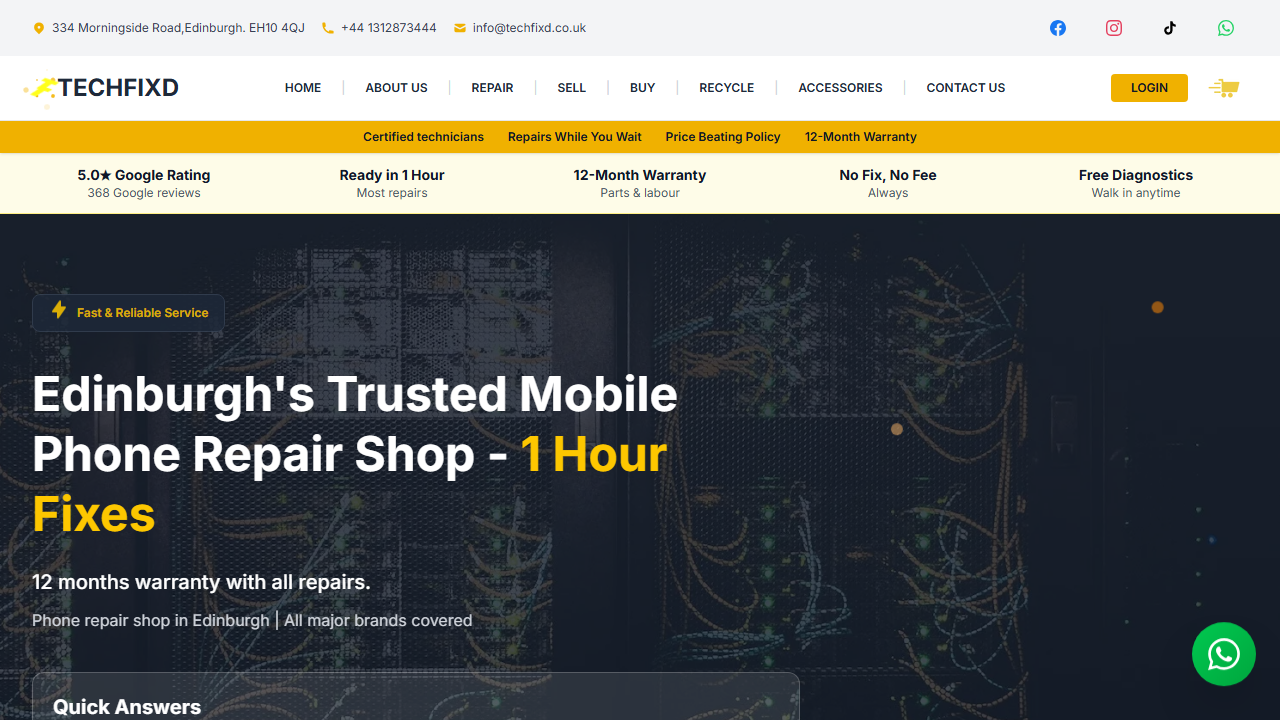Navigate to ACCESSORIES
Viewport: 1280px width, 720px height.
click(x=841, y=88)
